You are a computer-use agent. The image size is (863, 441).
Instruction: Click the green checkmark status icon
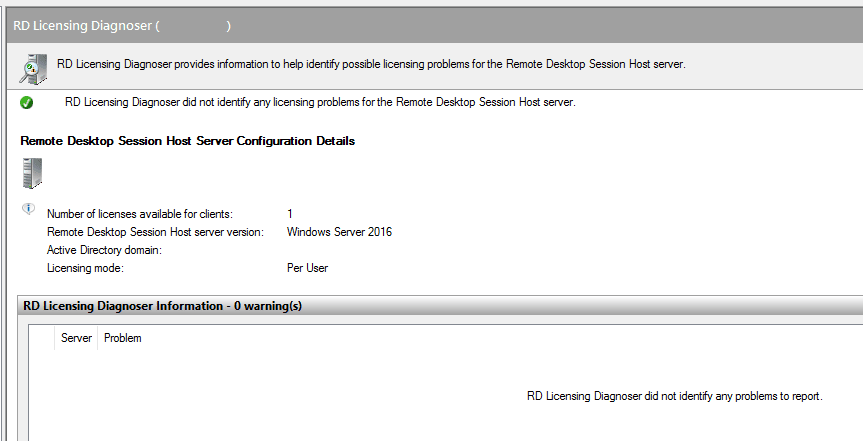(x=27, y=102)
